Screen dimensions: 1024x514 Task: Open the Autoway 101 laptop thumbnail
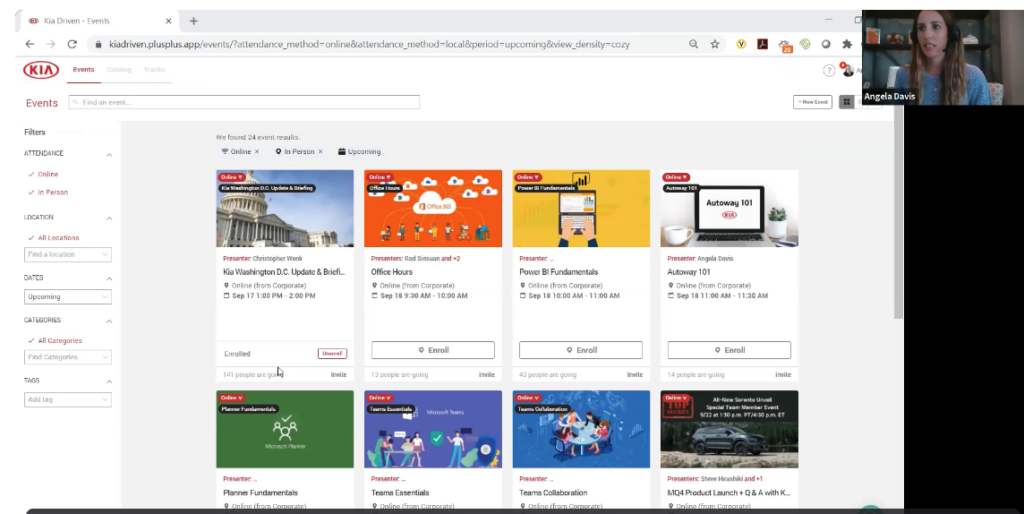point(729,208)
